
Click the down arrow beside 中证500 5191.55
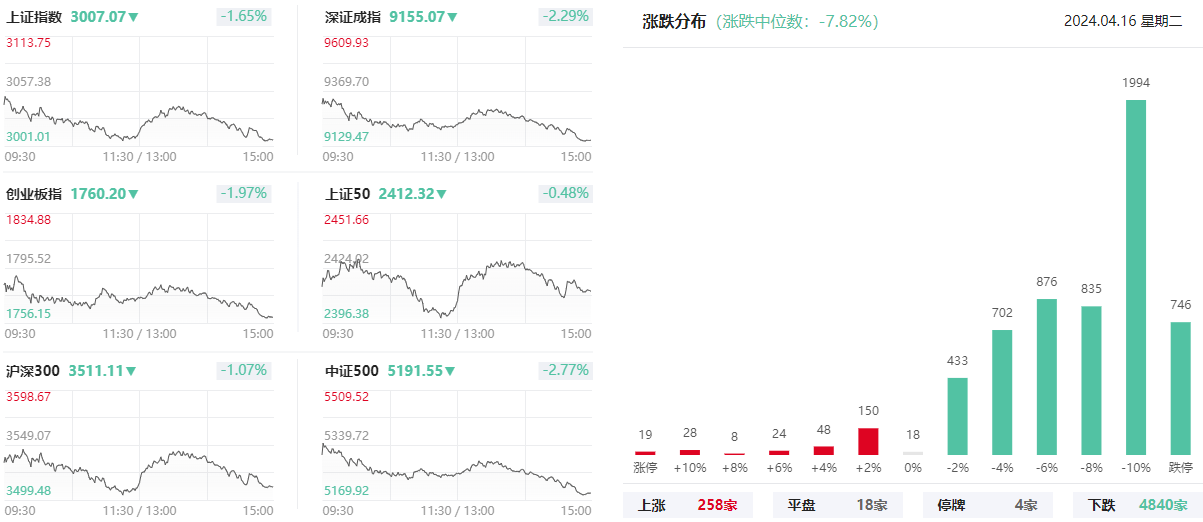[450, 371]
